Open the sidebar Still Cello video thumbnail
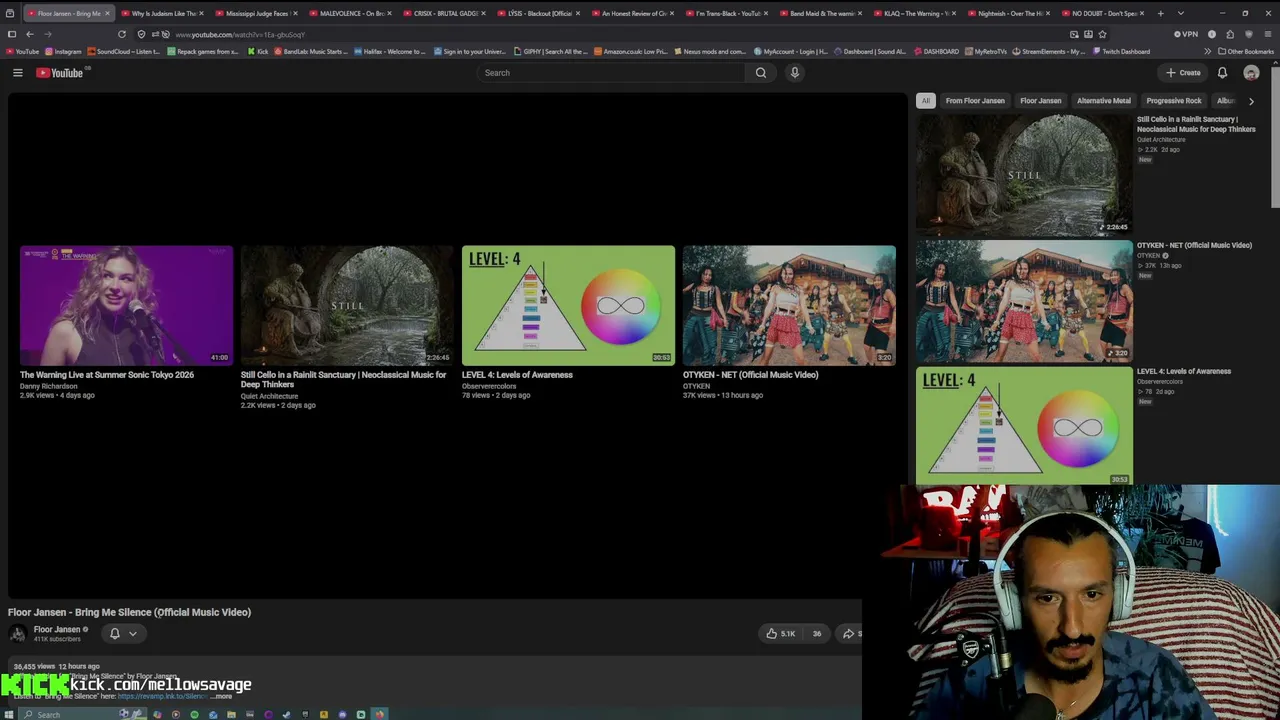Viewport: 1280px width, 720px height. pyautogui.click(x=1024, y=174)
